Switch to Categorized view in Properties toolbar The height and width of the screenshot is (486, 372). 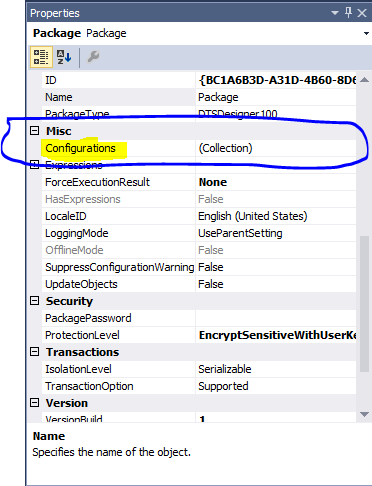41,57
